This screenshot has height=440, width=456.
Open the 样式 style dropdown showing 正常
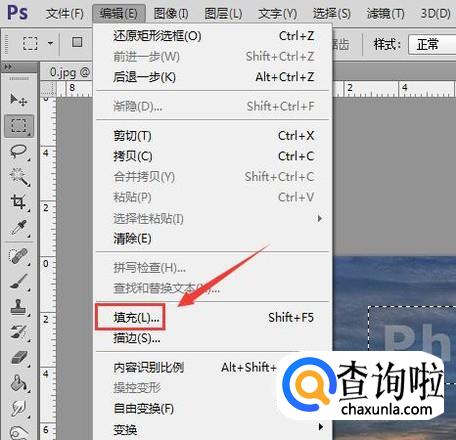click(432, 44)
